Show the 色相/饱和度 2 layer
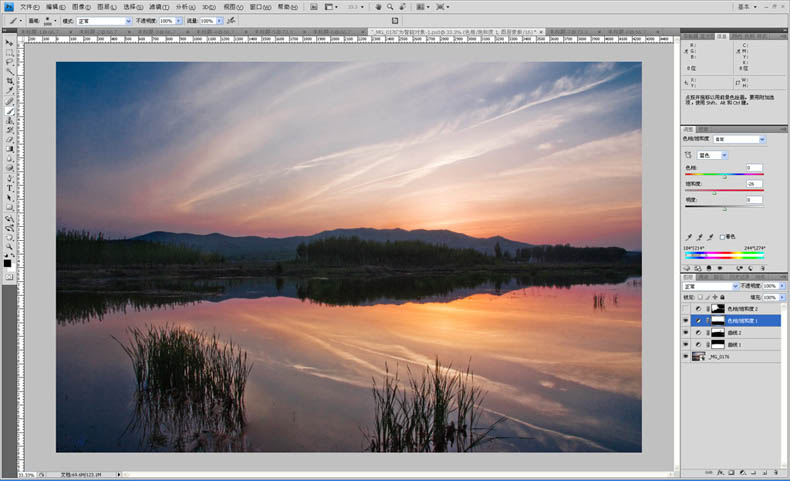This screenshot has height=481, width=790. click(x=686, y=308)
